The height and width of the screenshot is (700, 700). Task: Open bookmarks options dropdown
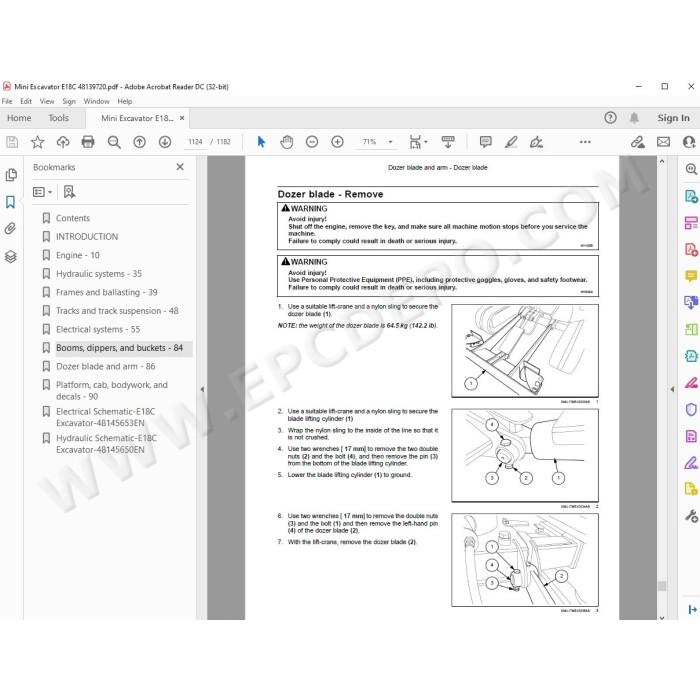coord(42,192)
